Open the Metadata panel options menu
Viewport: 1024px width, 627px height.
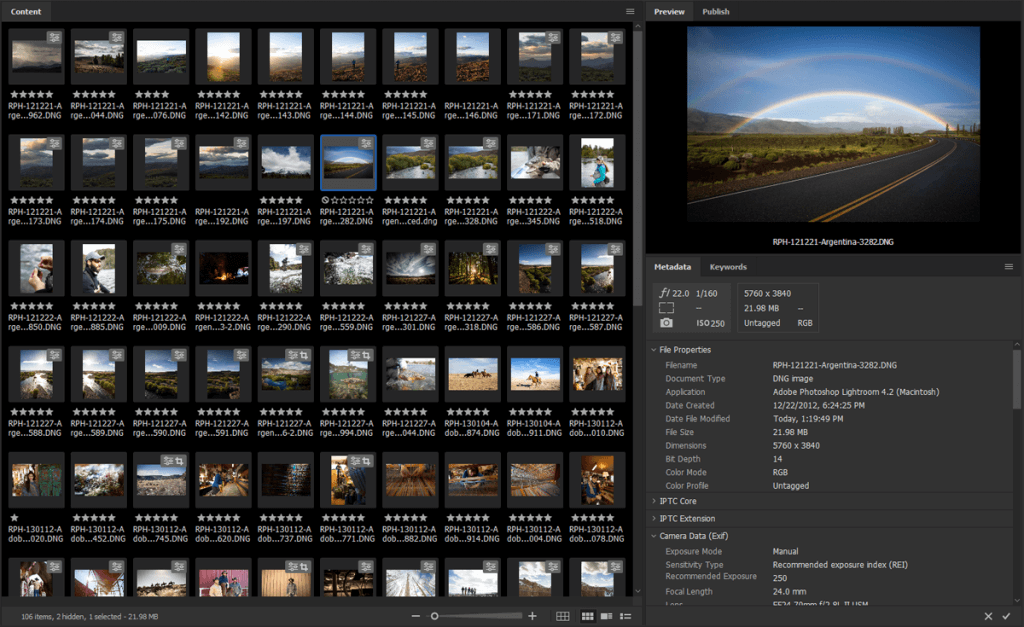tap(1009, 267)
